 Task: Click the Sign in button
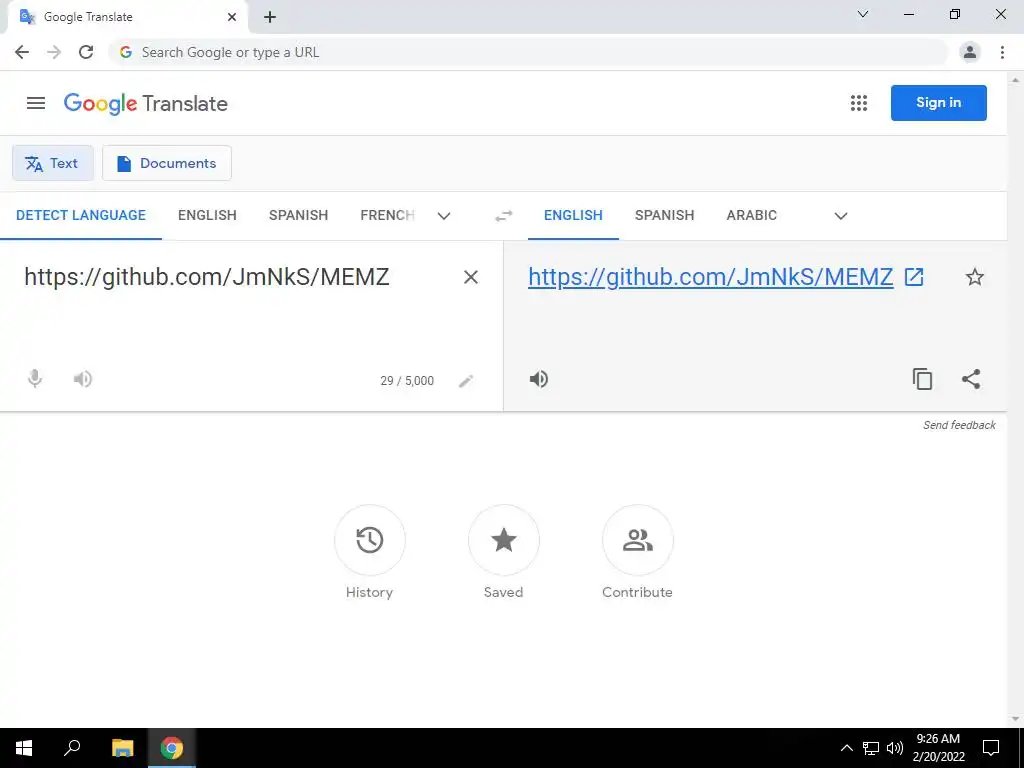coord(938,103)
